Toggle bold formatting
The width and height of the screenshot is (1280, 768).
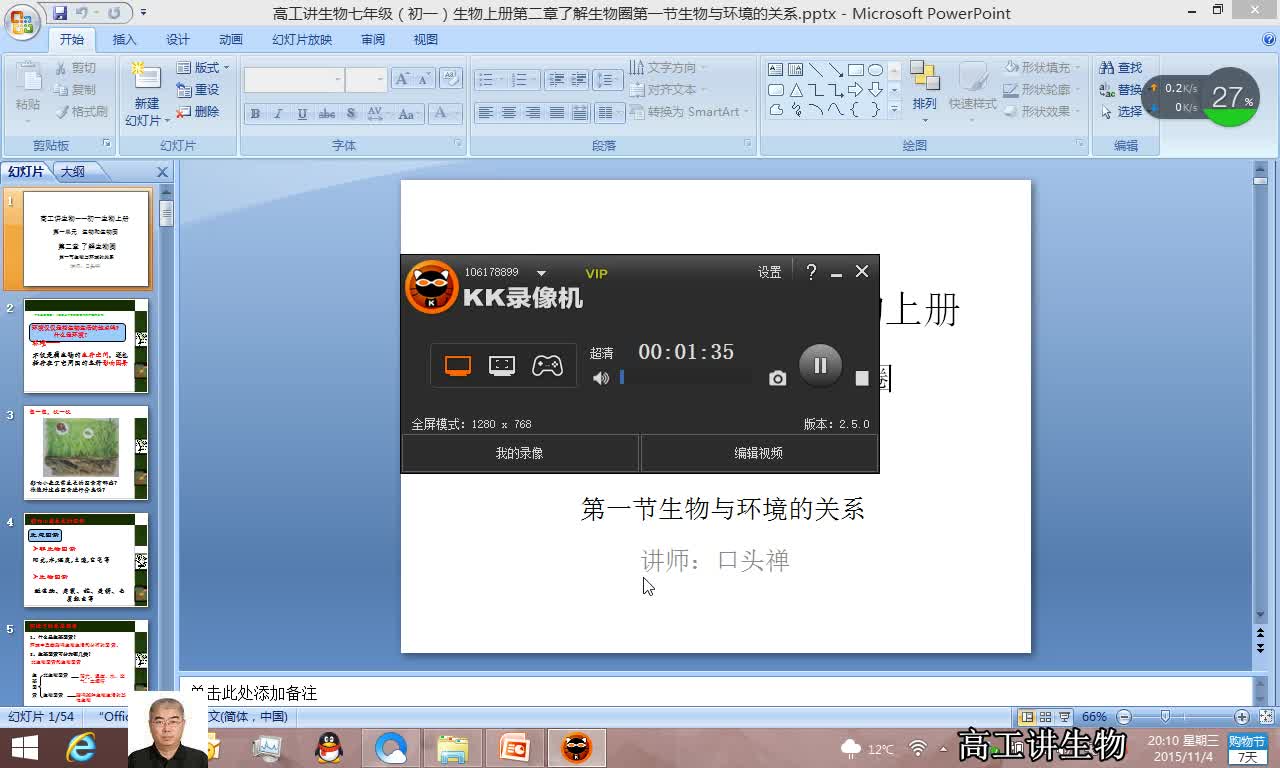(x=255, y=114)
